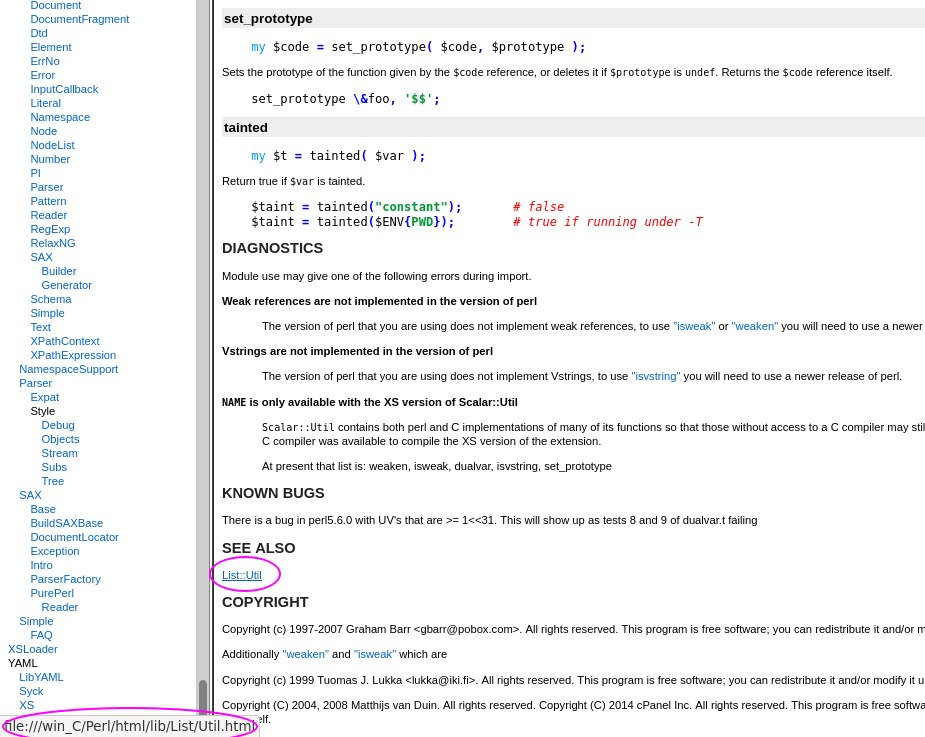Open Literal in the sidebar

pos(45,103)
